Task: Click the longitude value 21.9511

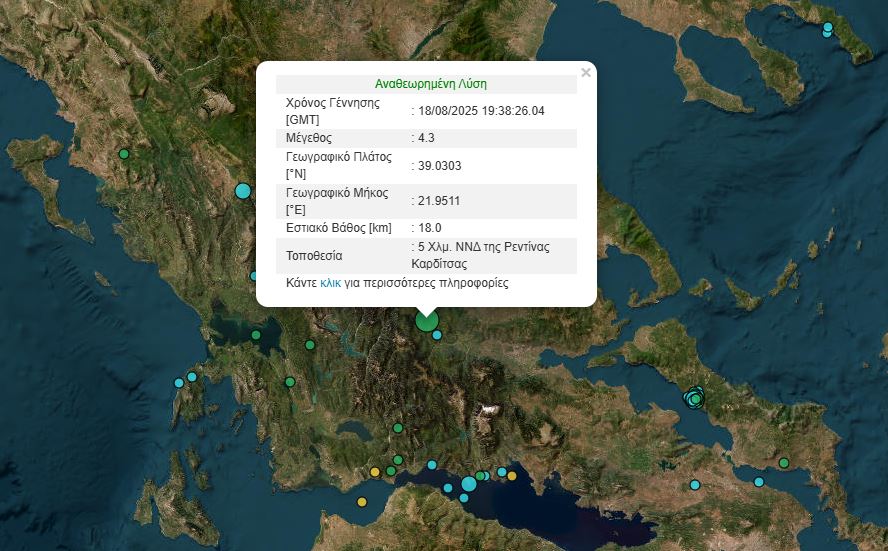Action: click(439, 201)
